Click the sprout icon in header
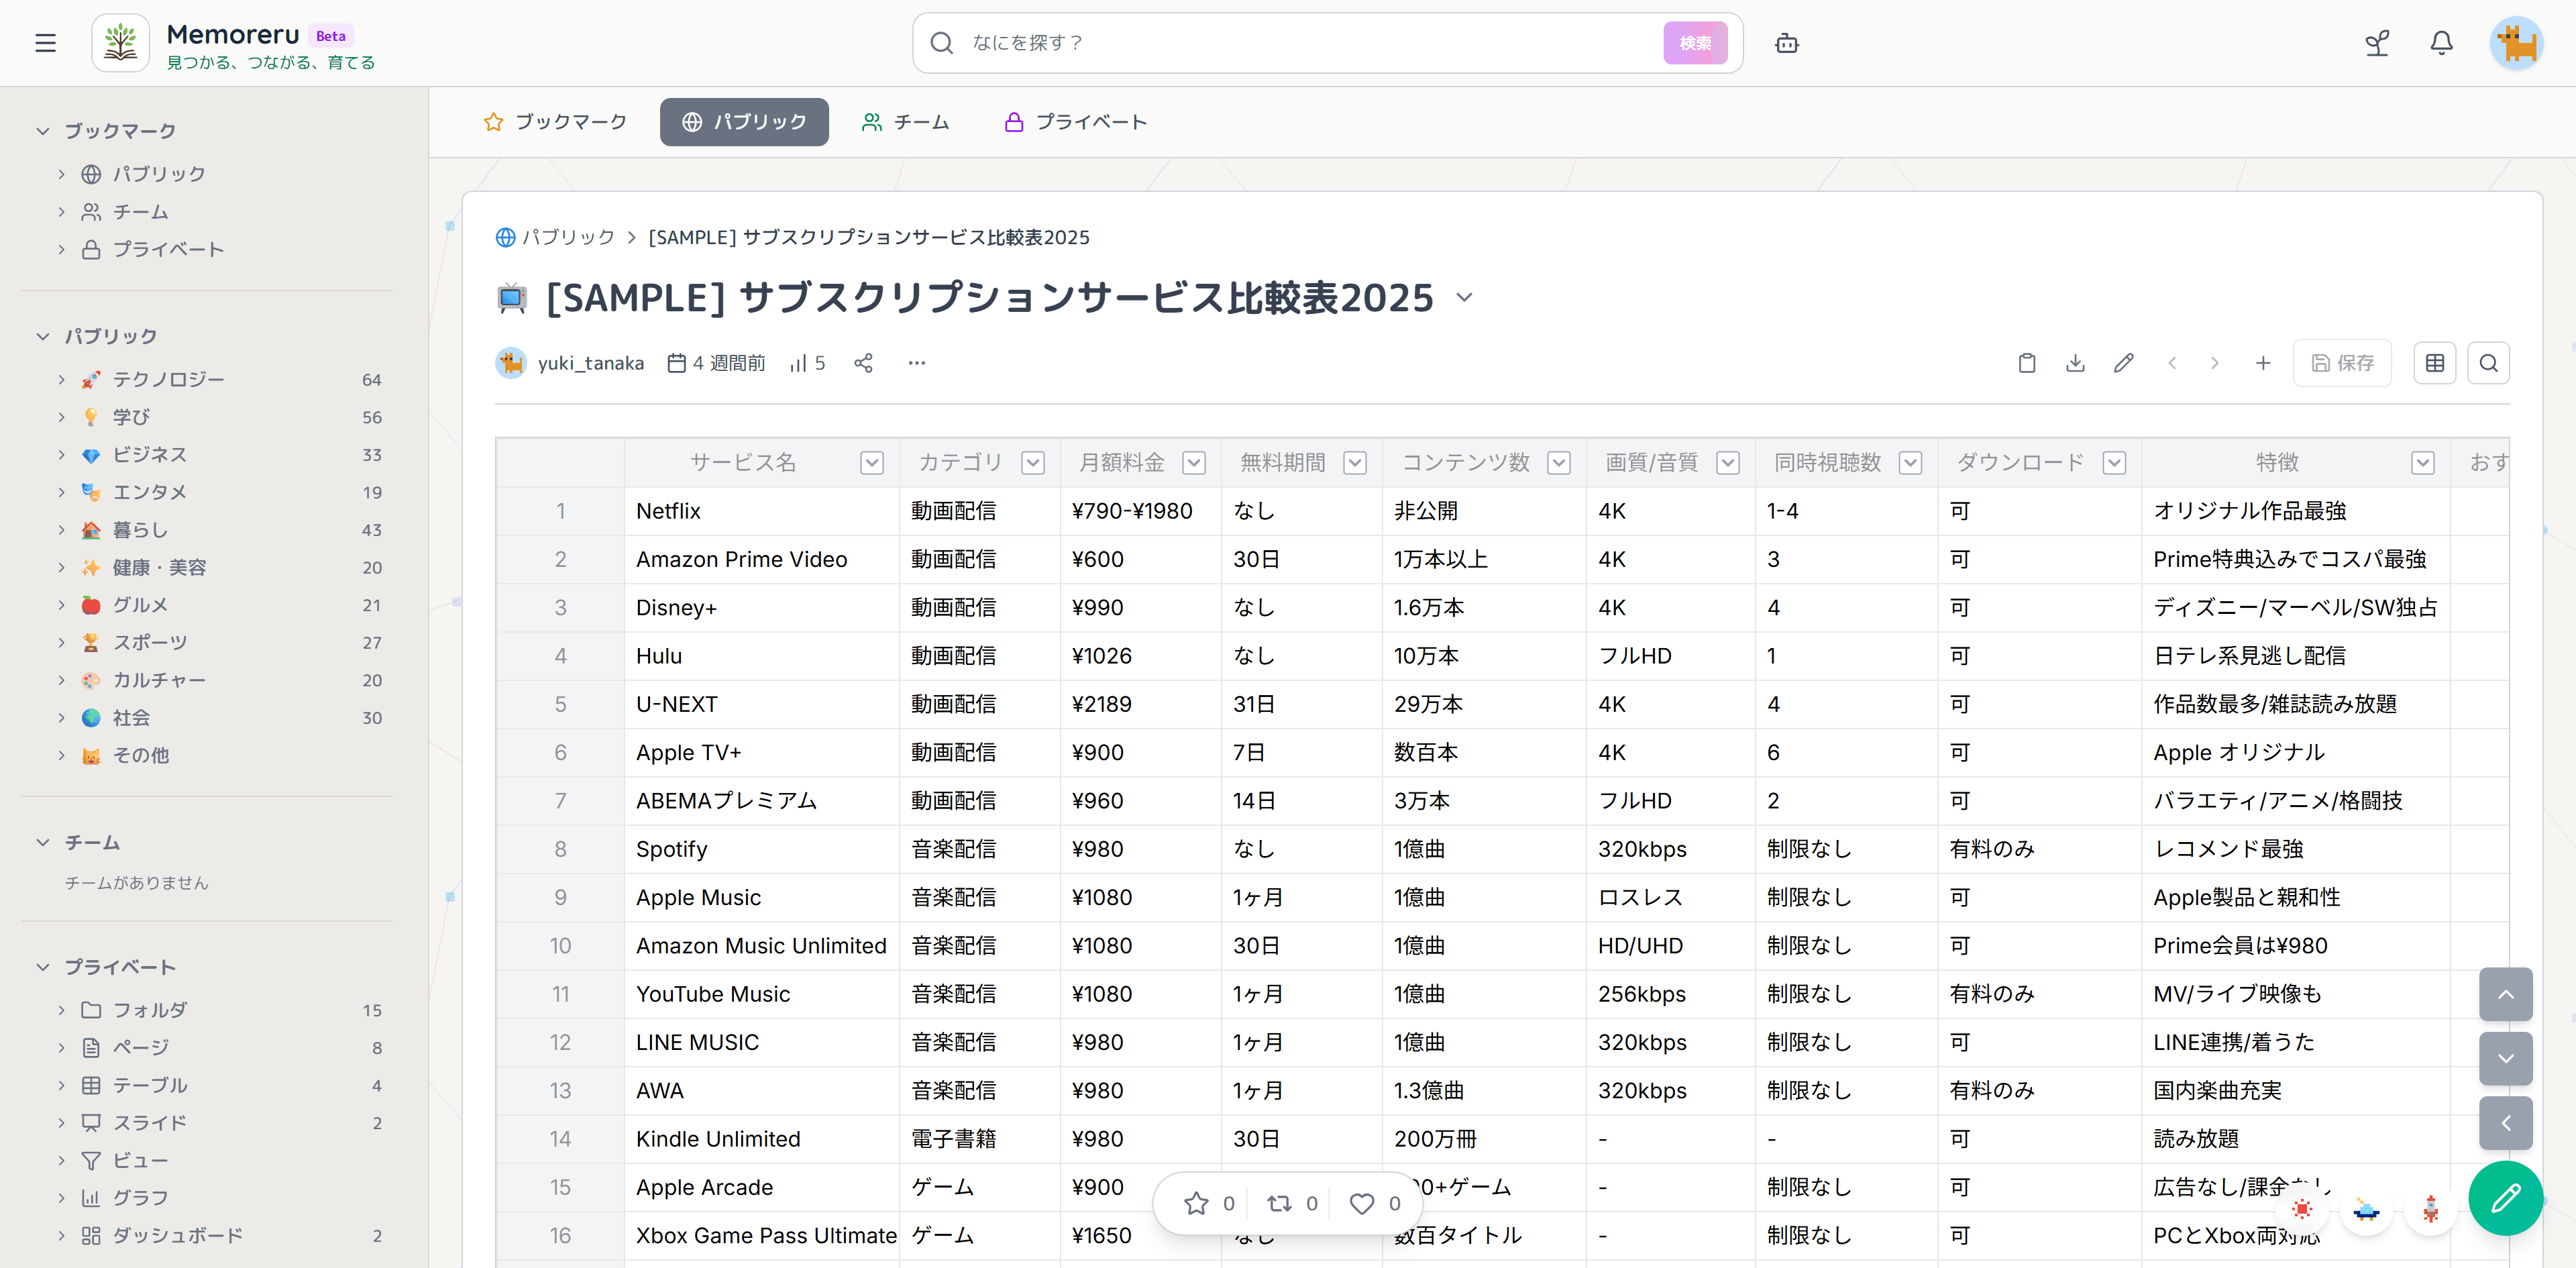 [x=2377, y=43]
